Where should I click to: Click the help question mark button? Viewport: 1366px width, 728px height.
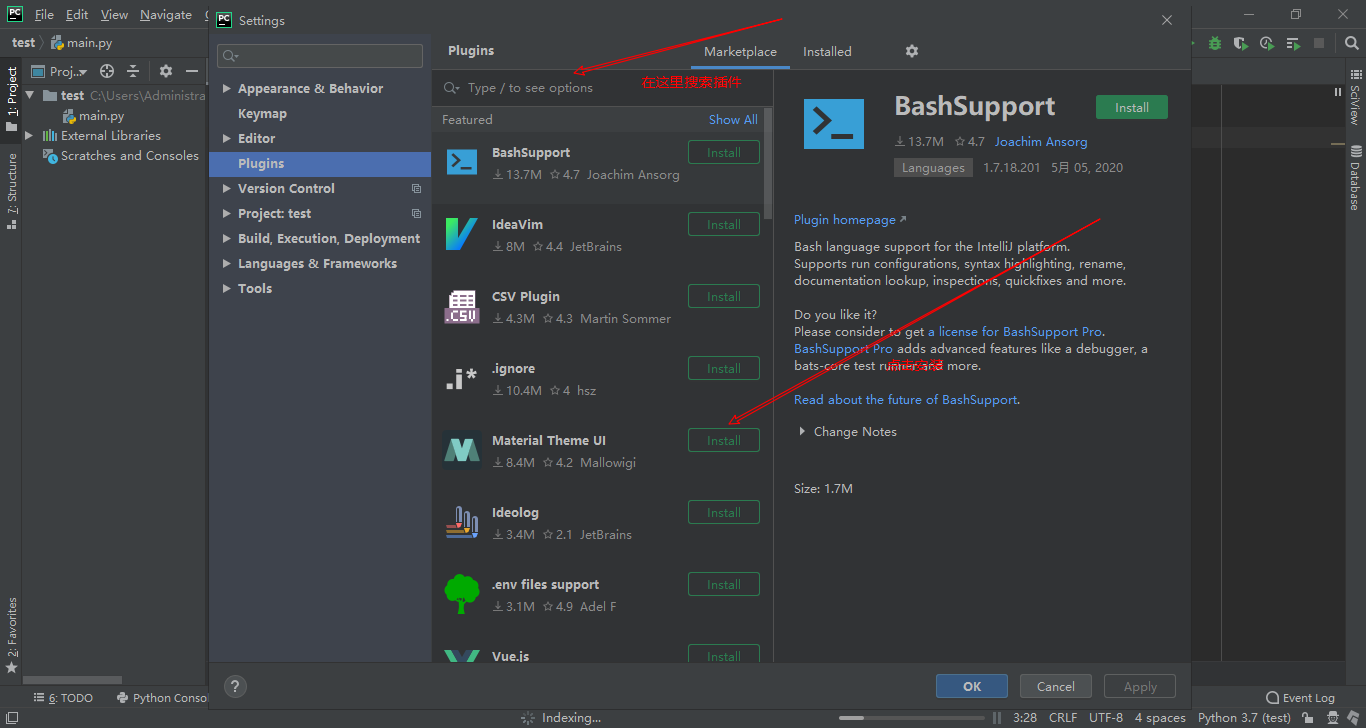click(235, 686)
